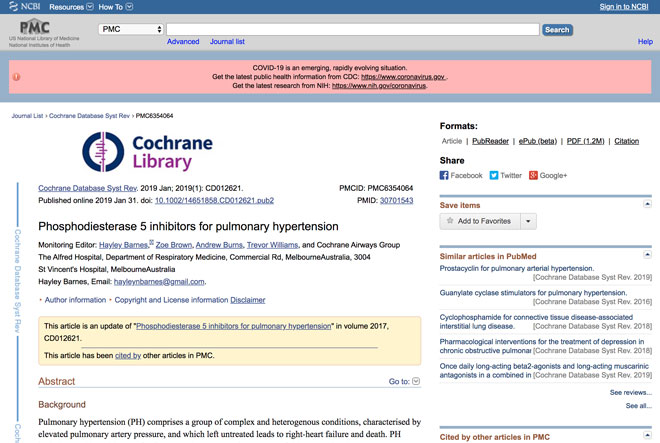The image size is (660, 443).
Task: Open Advanced search link
Action: 183,41
